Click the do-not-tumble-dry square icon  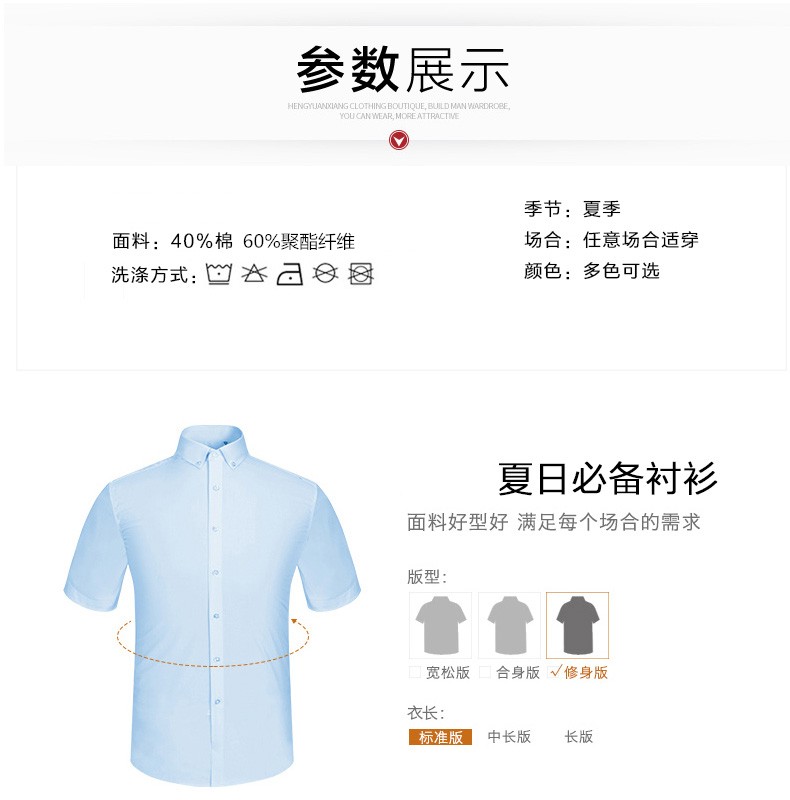[x=360, y=274]
